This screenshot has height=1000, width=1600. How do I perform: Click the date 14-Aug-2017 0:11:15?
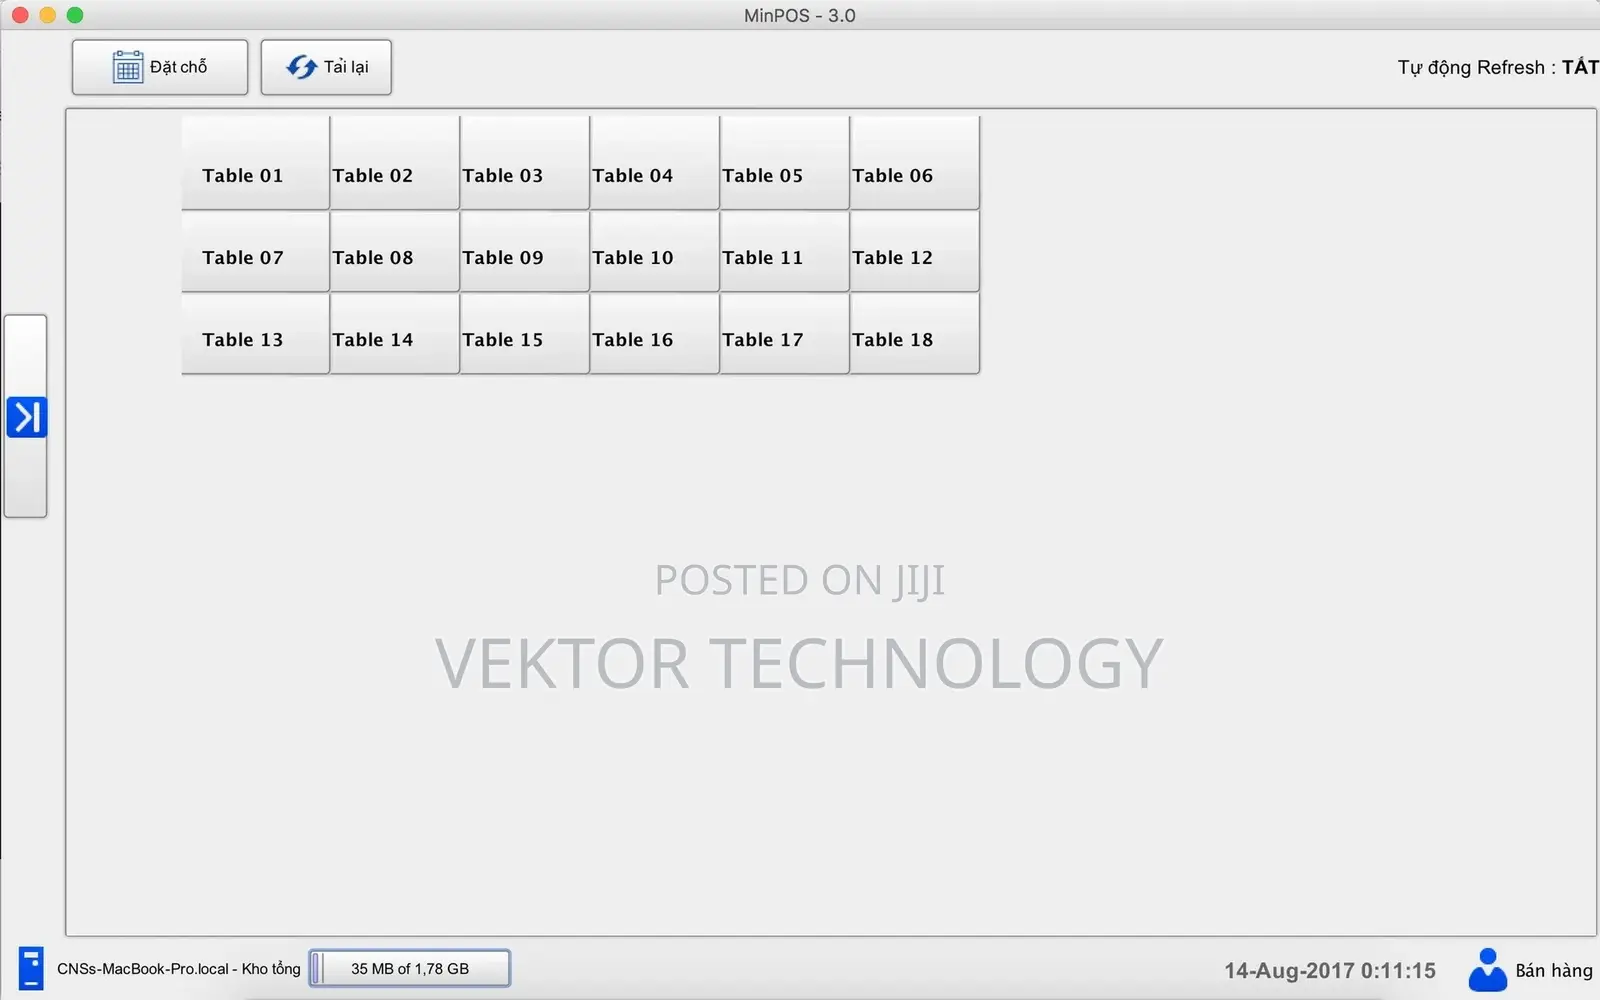pos(1330,970)
